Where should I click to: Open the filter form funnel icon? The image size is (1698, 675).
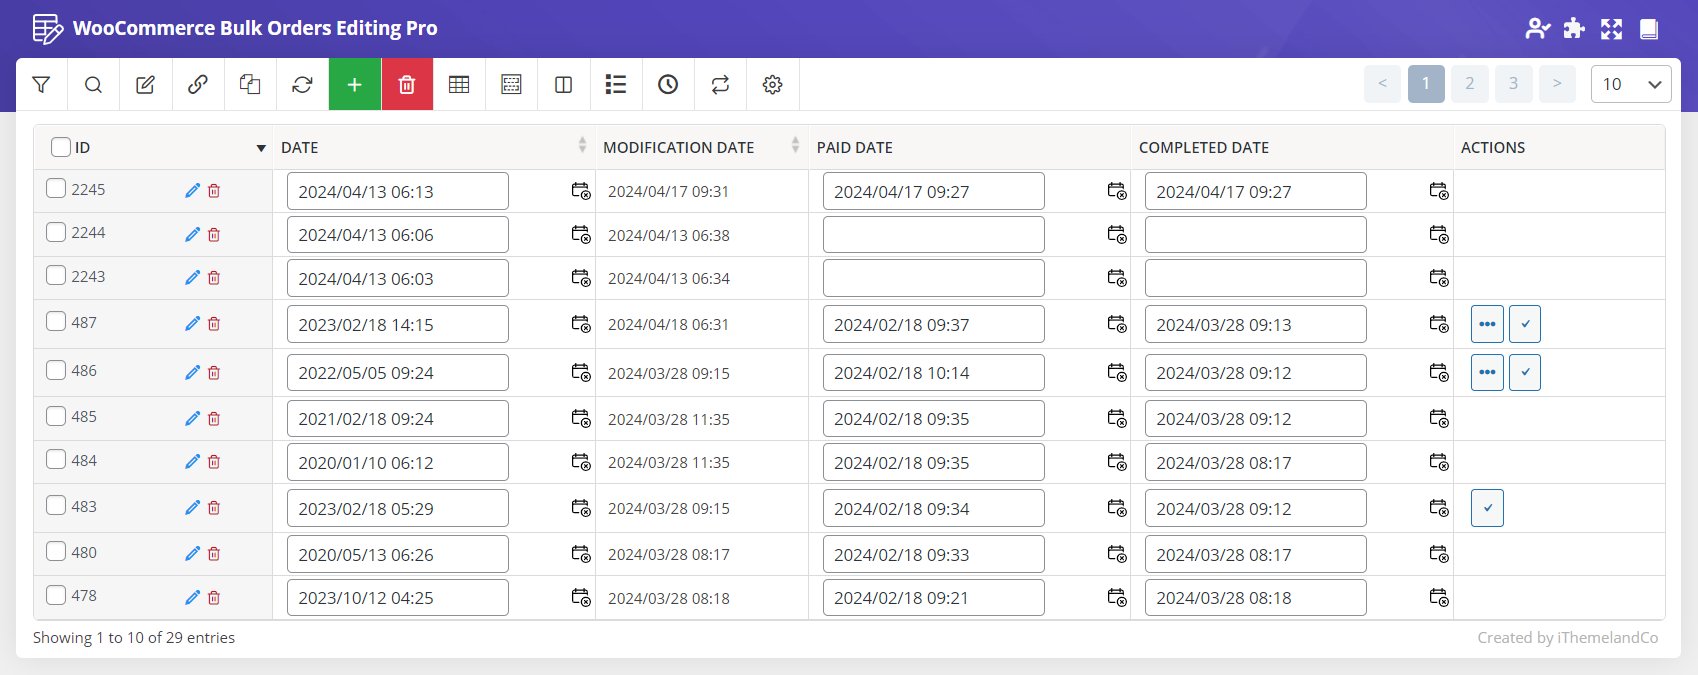pyautogui.click(x=41, y=85)
